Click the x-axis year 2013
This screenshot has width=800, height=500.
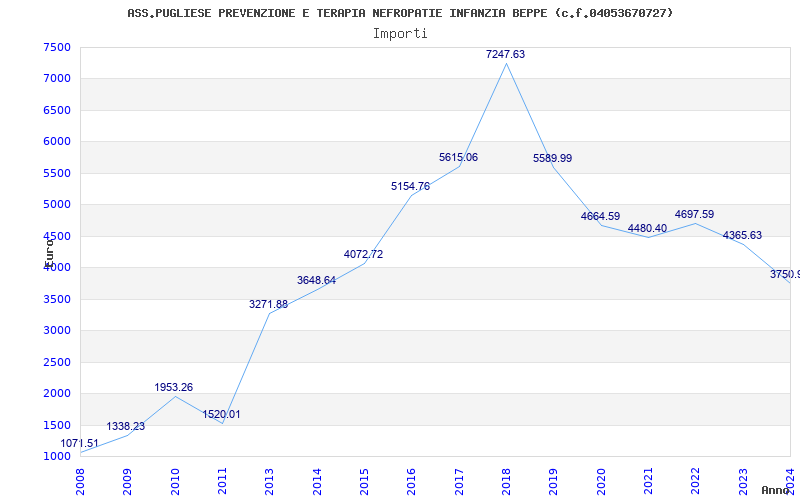269,482
